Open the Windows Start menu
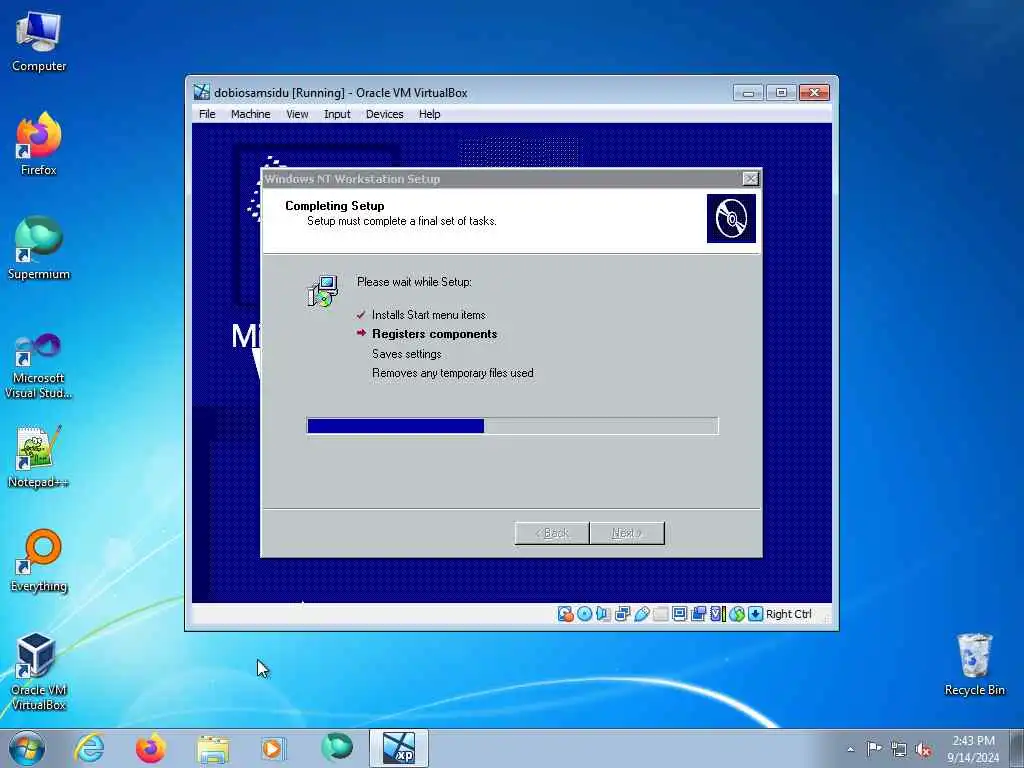The height and width of the screenshot is (768, 1024). (x=27, y=748)
